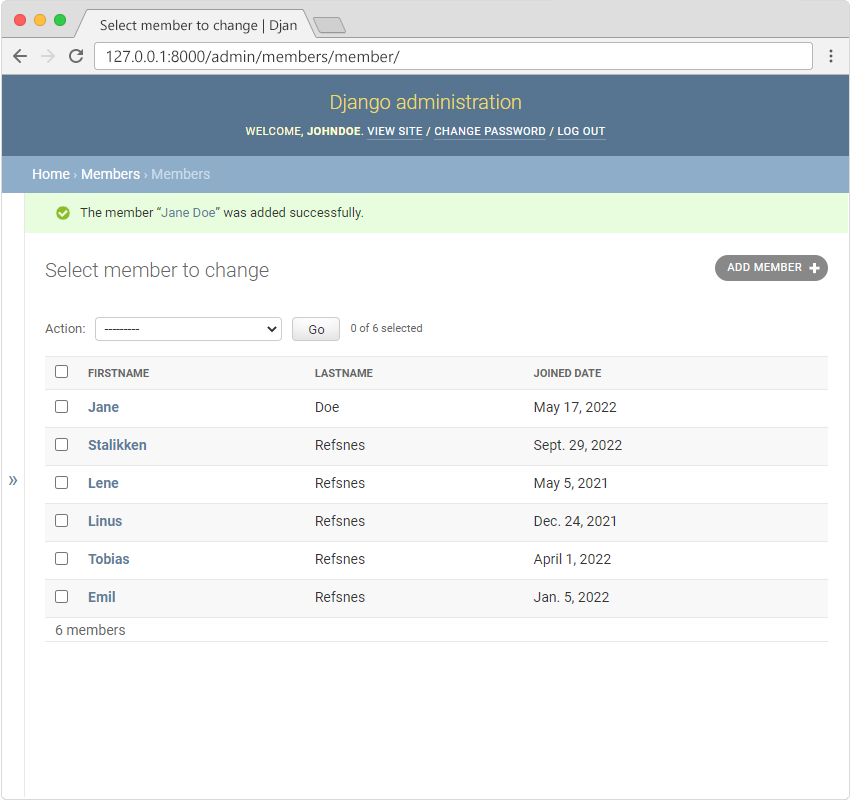Expand the sidebar with double-chevron icon

(x=13, y=480)
